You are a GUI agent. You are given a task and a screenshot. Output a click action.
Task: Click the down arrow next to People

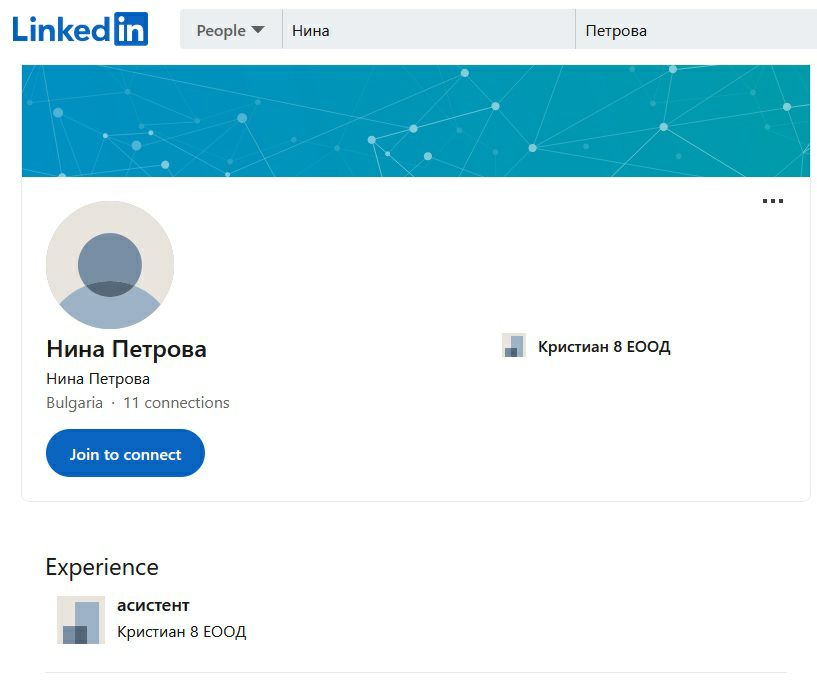[x=258, y=30]
